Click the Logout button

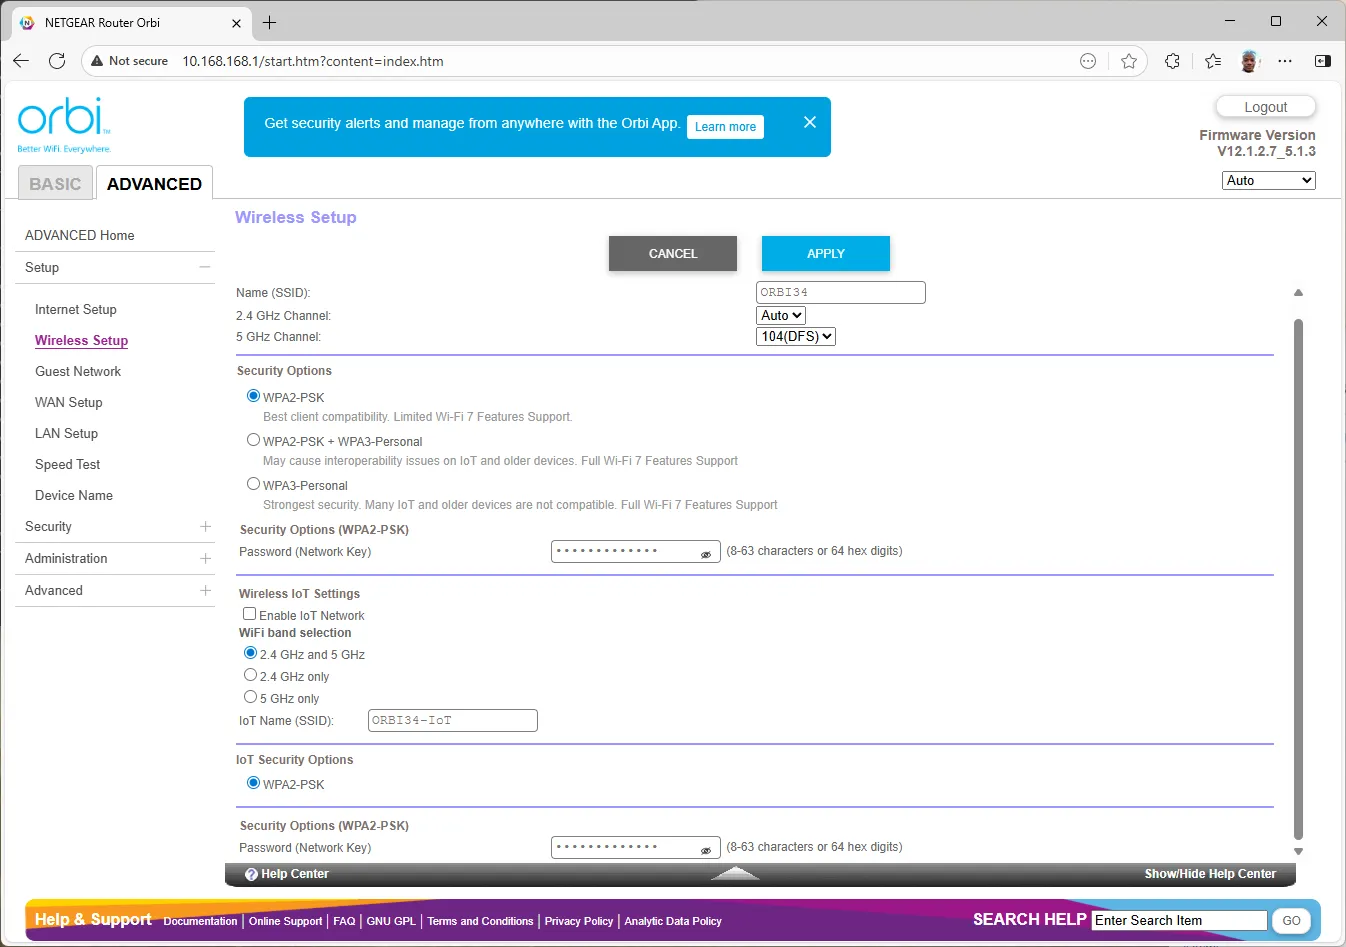pos(1265,107)
